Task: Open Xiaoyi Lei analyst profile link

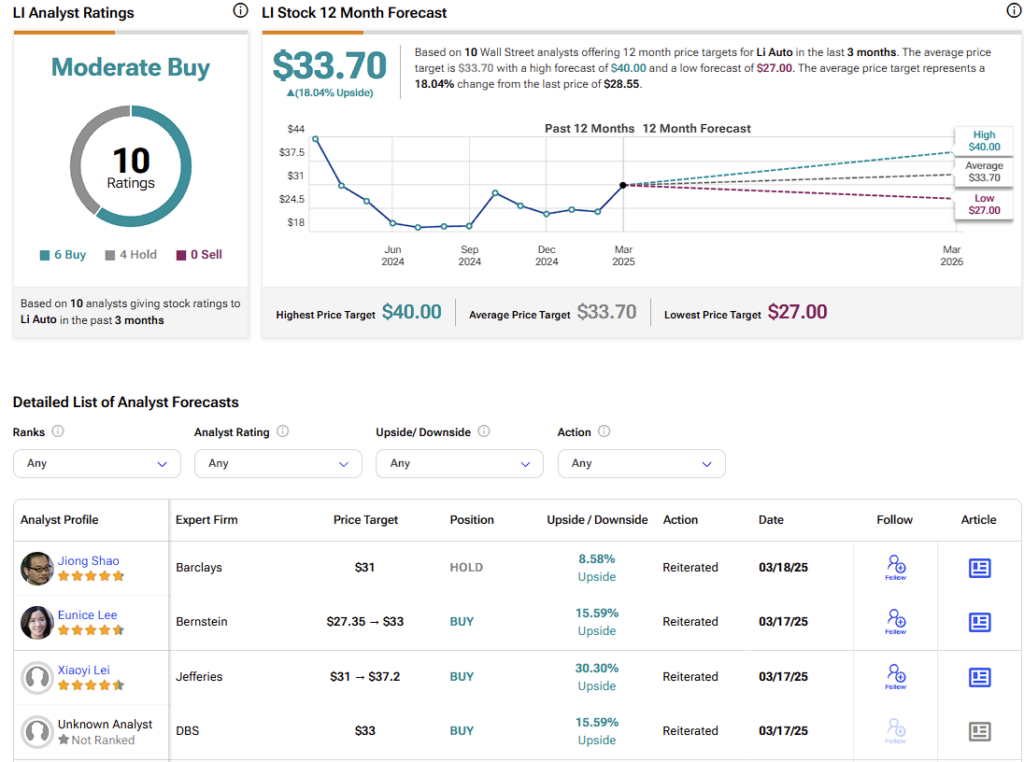Action: pos(84,670)
